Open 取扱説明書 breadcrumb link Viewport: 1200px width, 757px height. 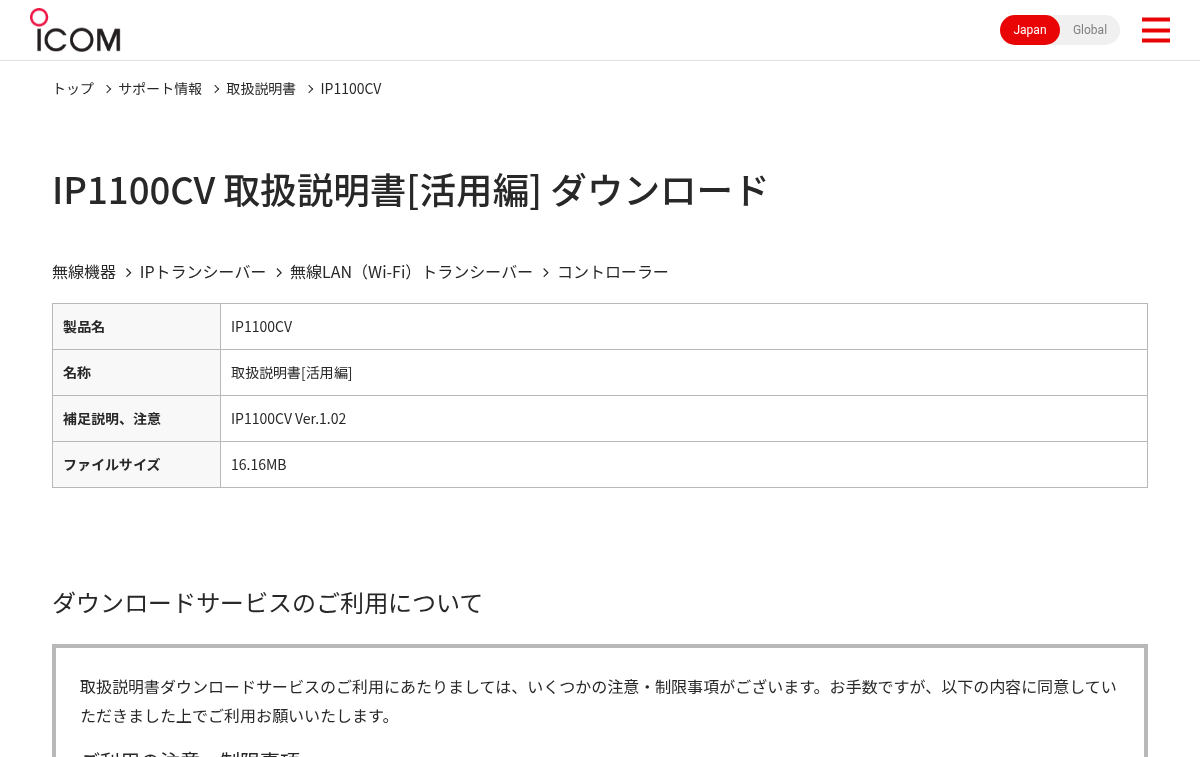261,88
